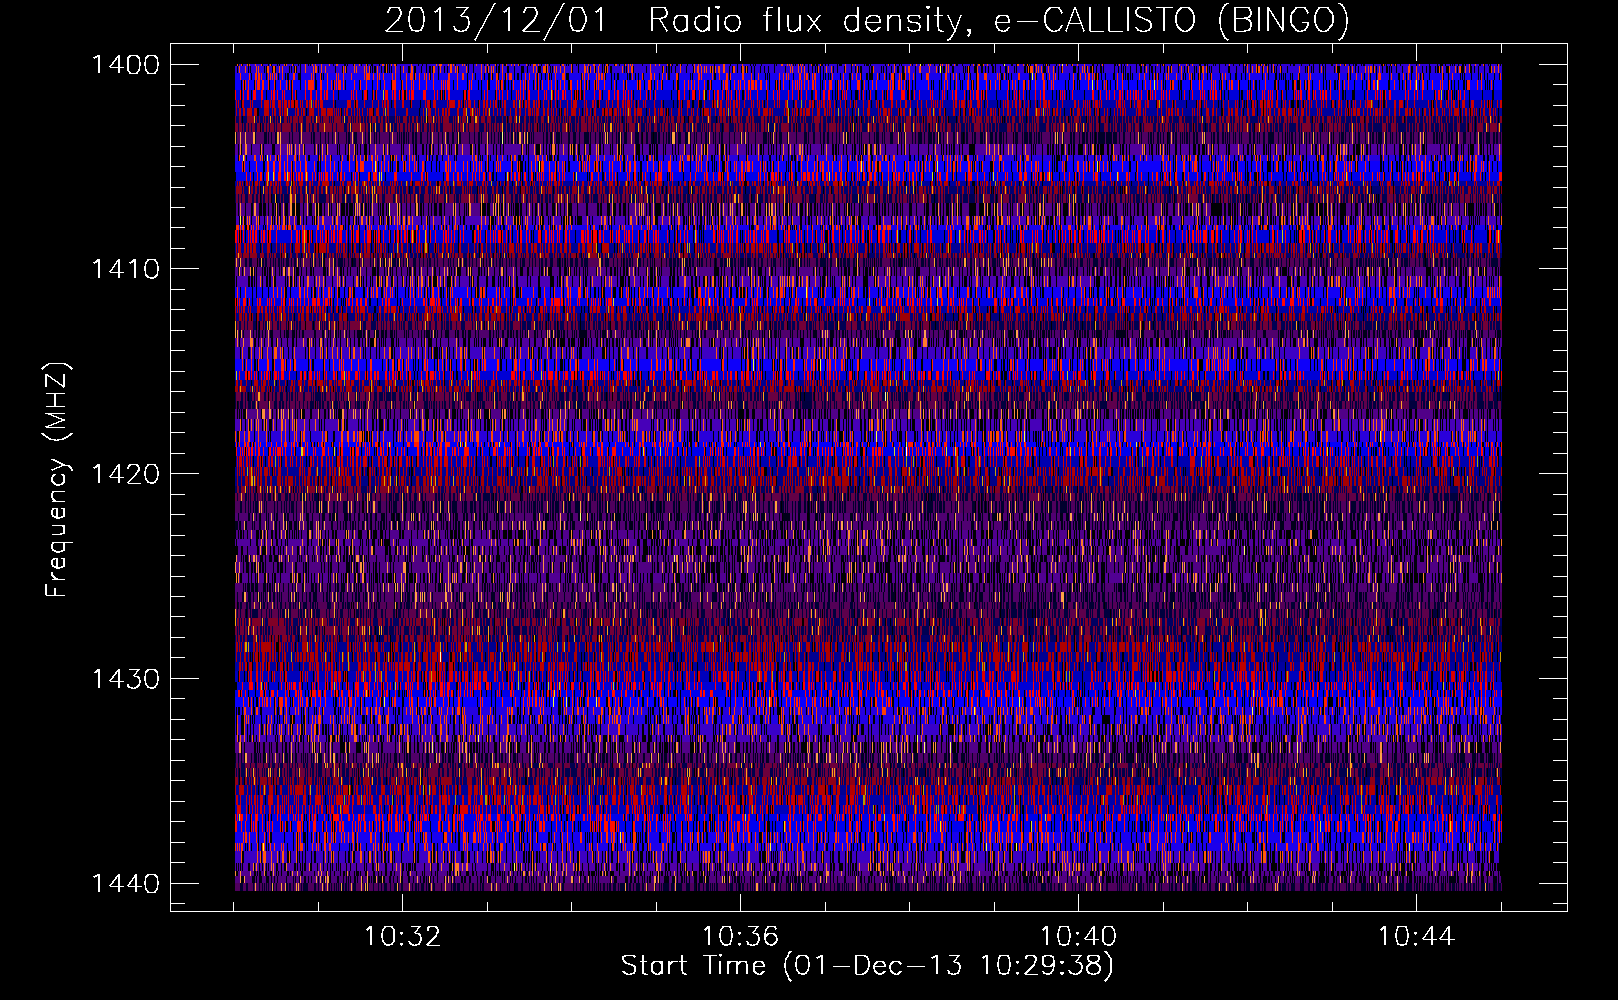Click the 1430 frequency tick label
The width and height of the screenshot is (1618, 1000).
(125, 679)
